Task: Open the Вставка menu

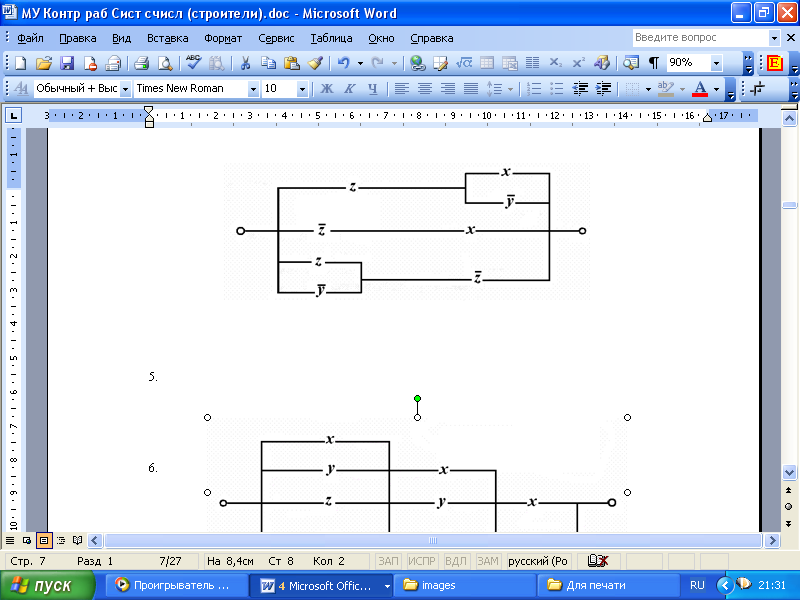Action: [167, 38]
